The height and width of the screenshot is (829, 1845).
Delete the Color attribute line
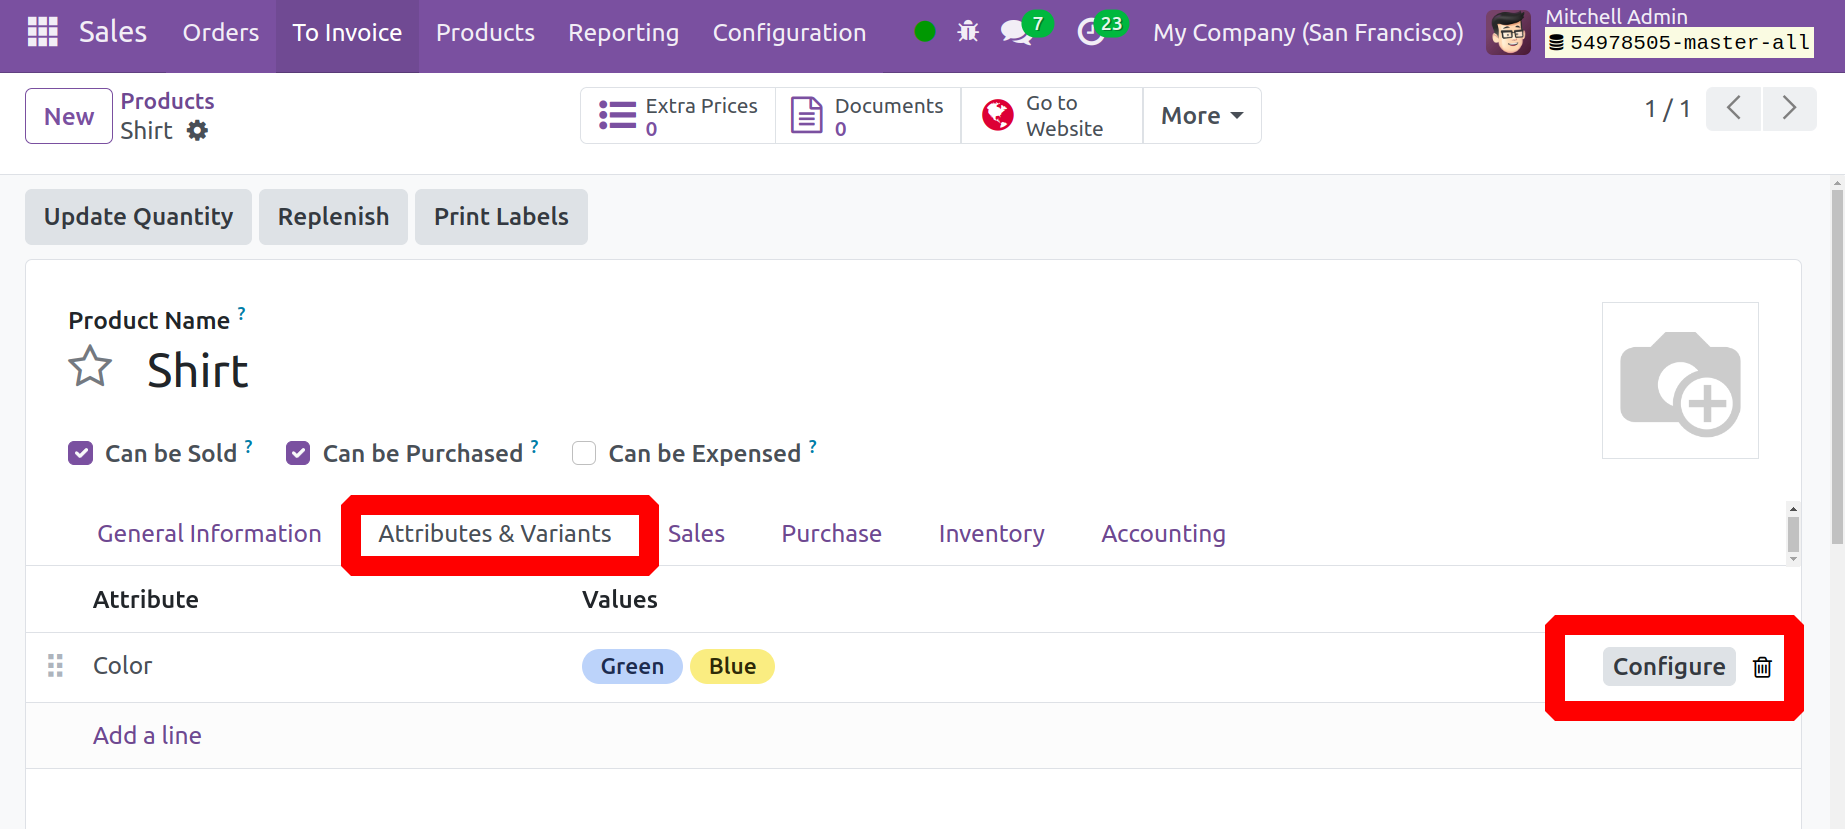coord(1762,667)
